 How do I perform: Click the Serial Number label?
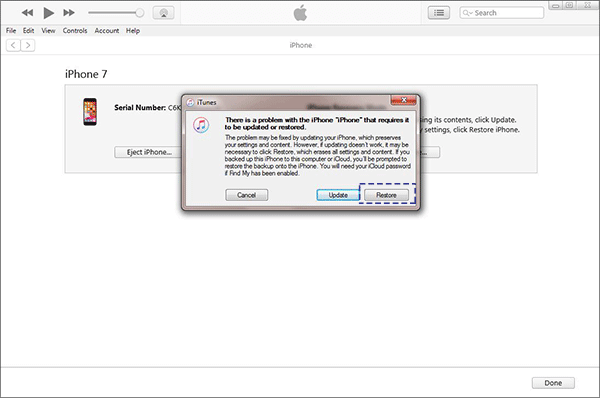pos(140,108)
